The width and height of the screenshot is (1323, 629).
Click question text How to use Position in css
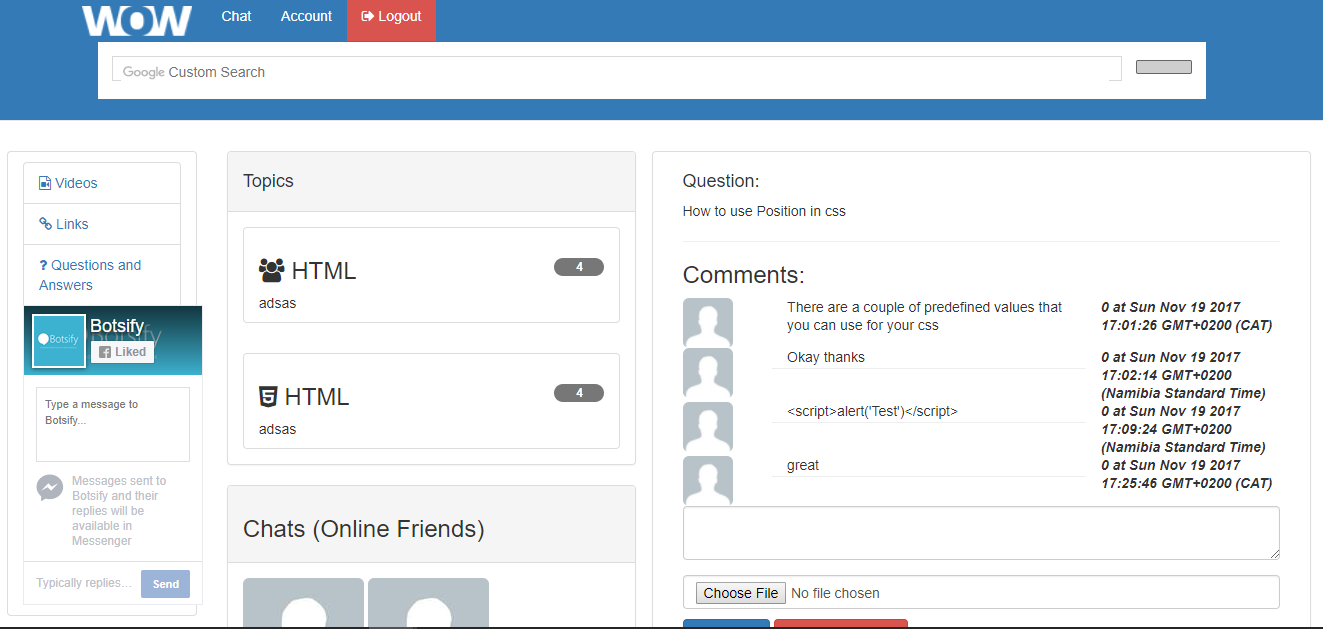coord(764,211)
